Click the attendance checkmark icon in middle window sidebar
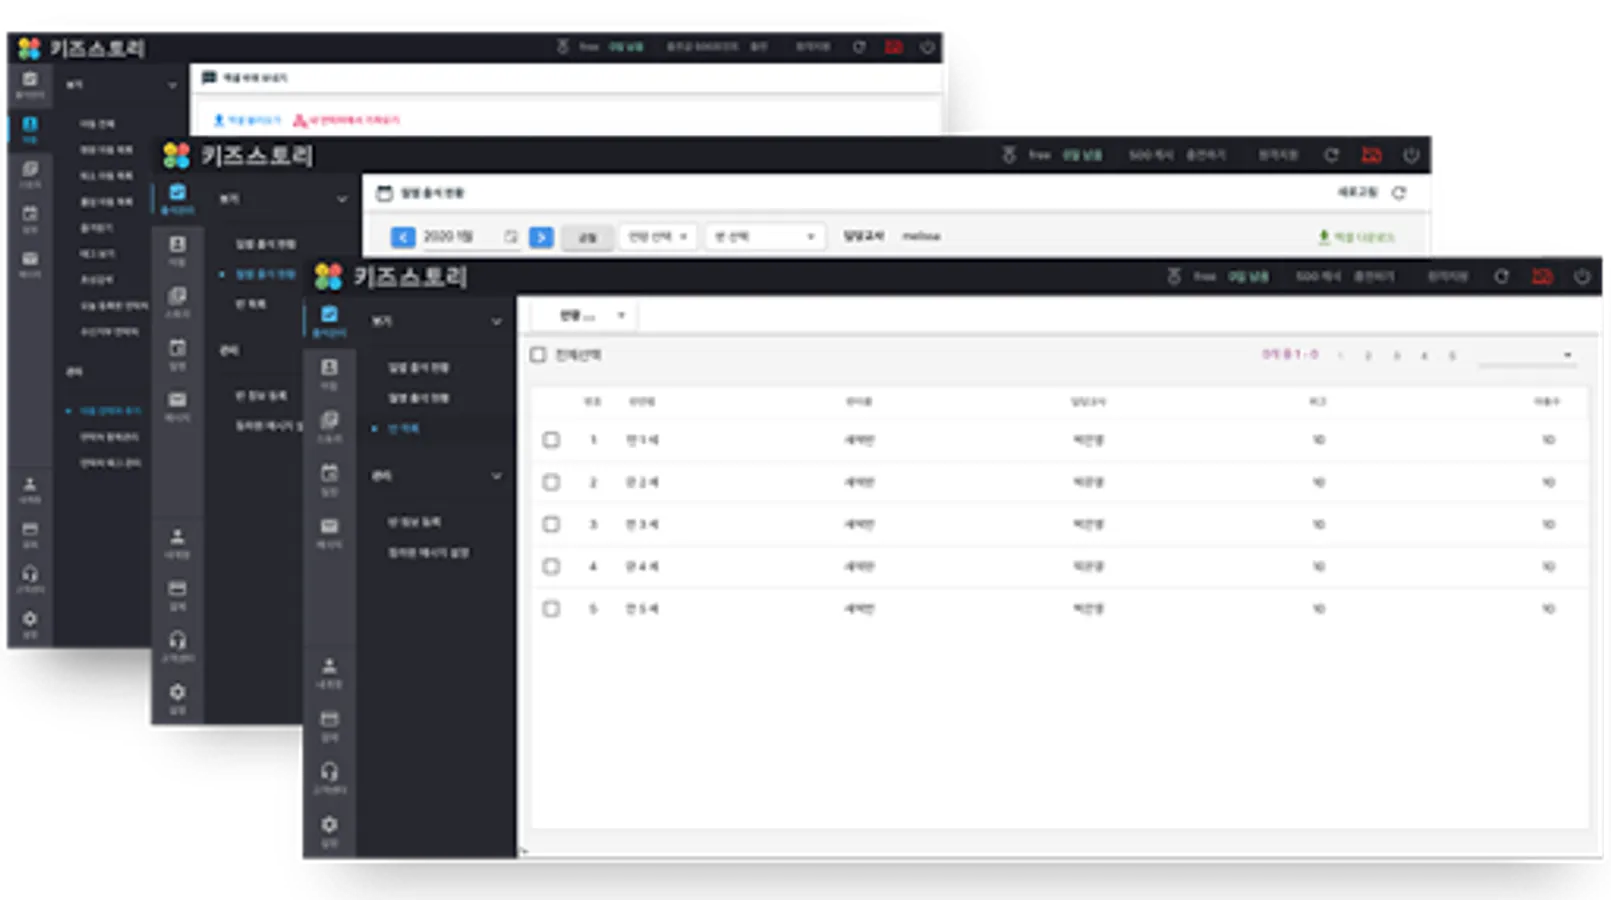 [177, 192]
